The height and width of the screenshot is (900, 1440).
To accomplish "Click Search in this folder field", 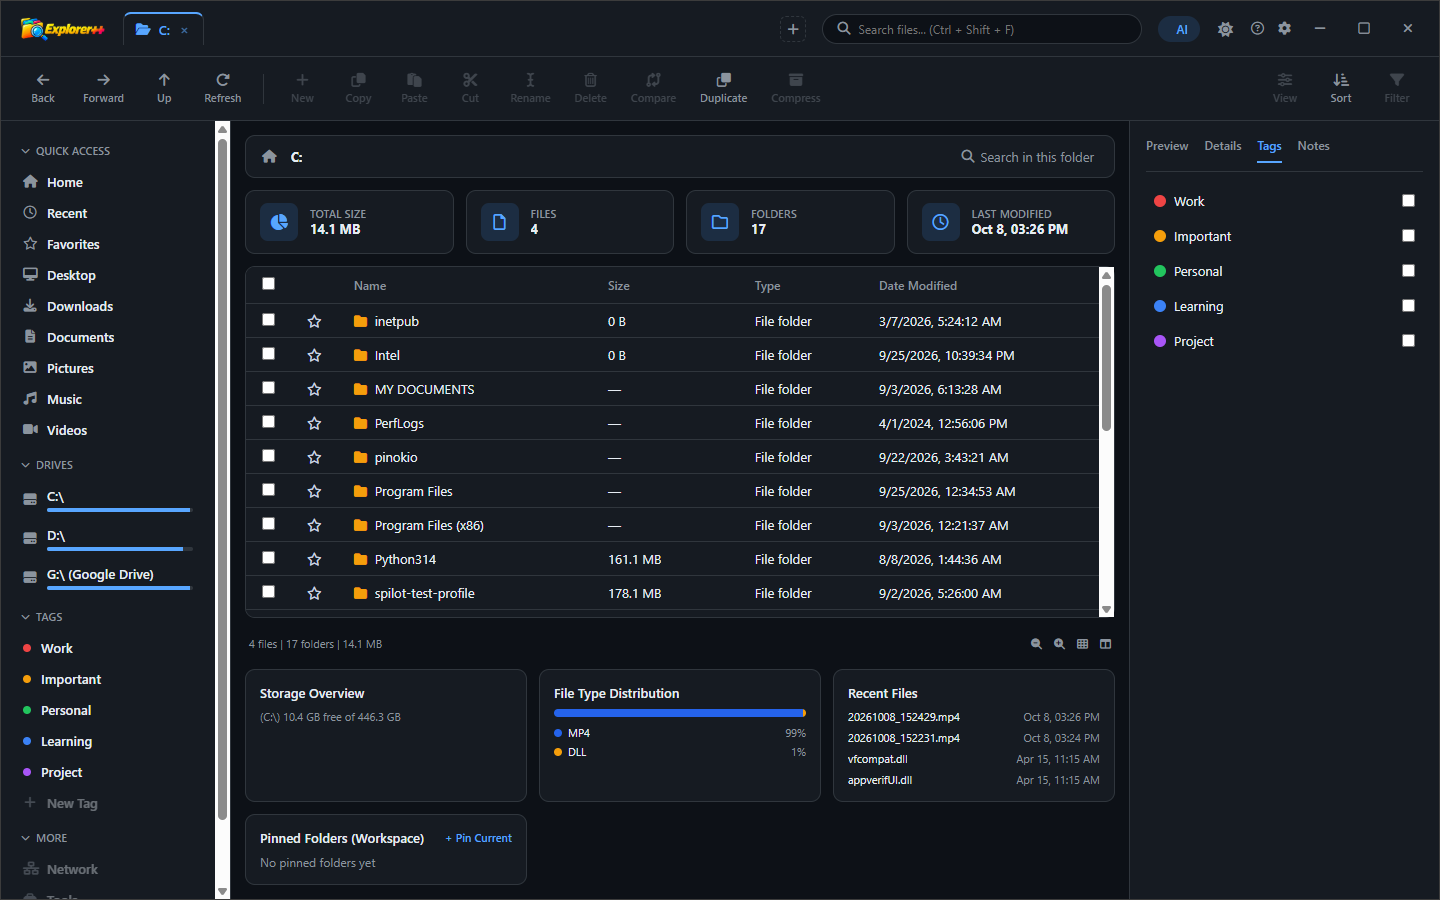I will 1028,157.
